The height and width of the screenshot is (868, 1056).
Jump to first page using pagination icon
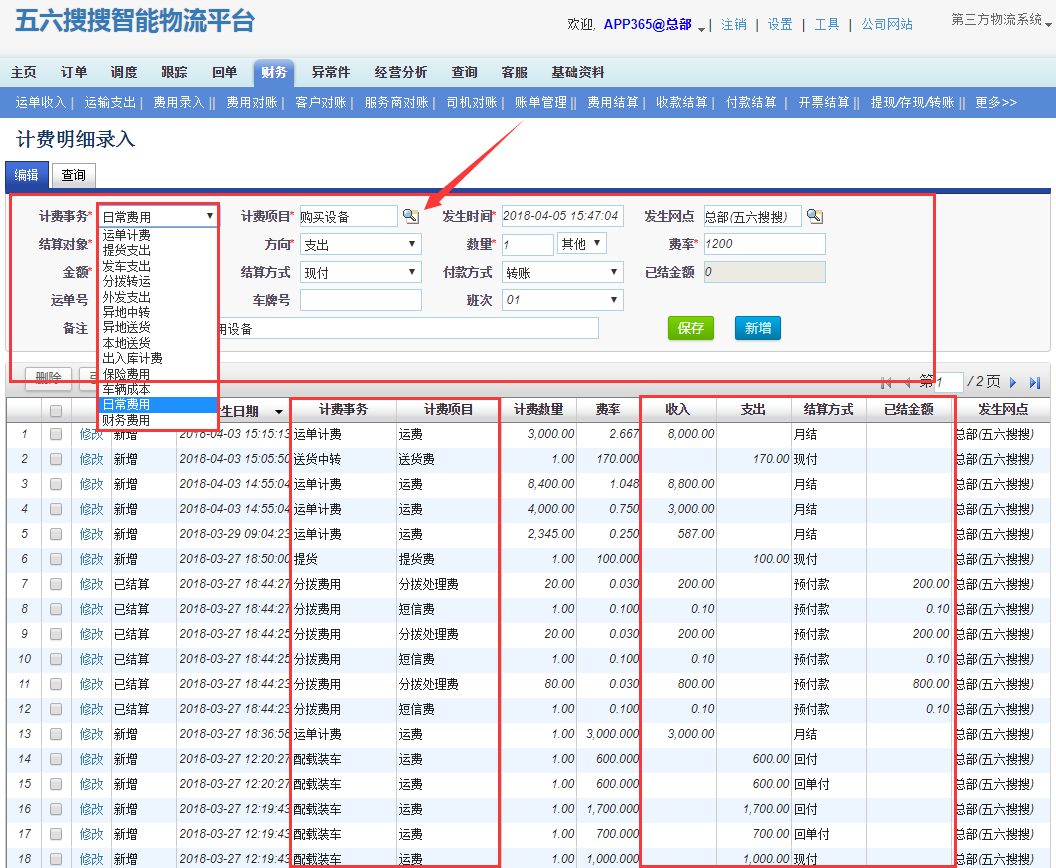886,382
